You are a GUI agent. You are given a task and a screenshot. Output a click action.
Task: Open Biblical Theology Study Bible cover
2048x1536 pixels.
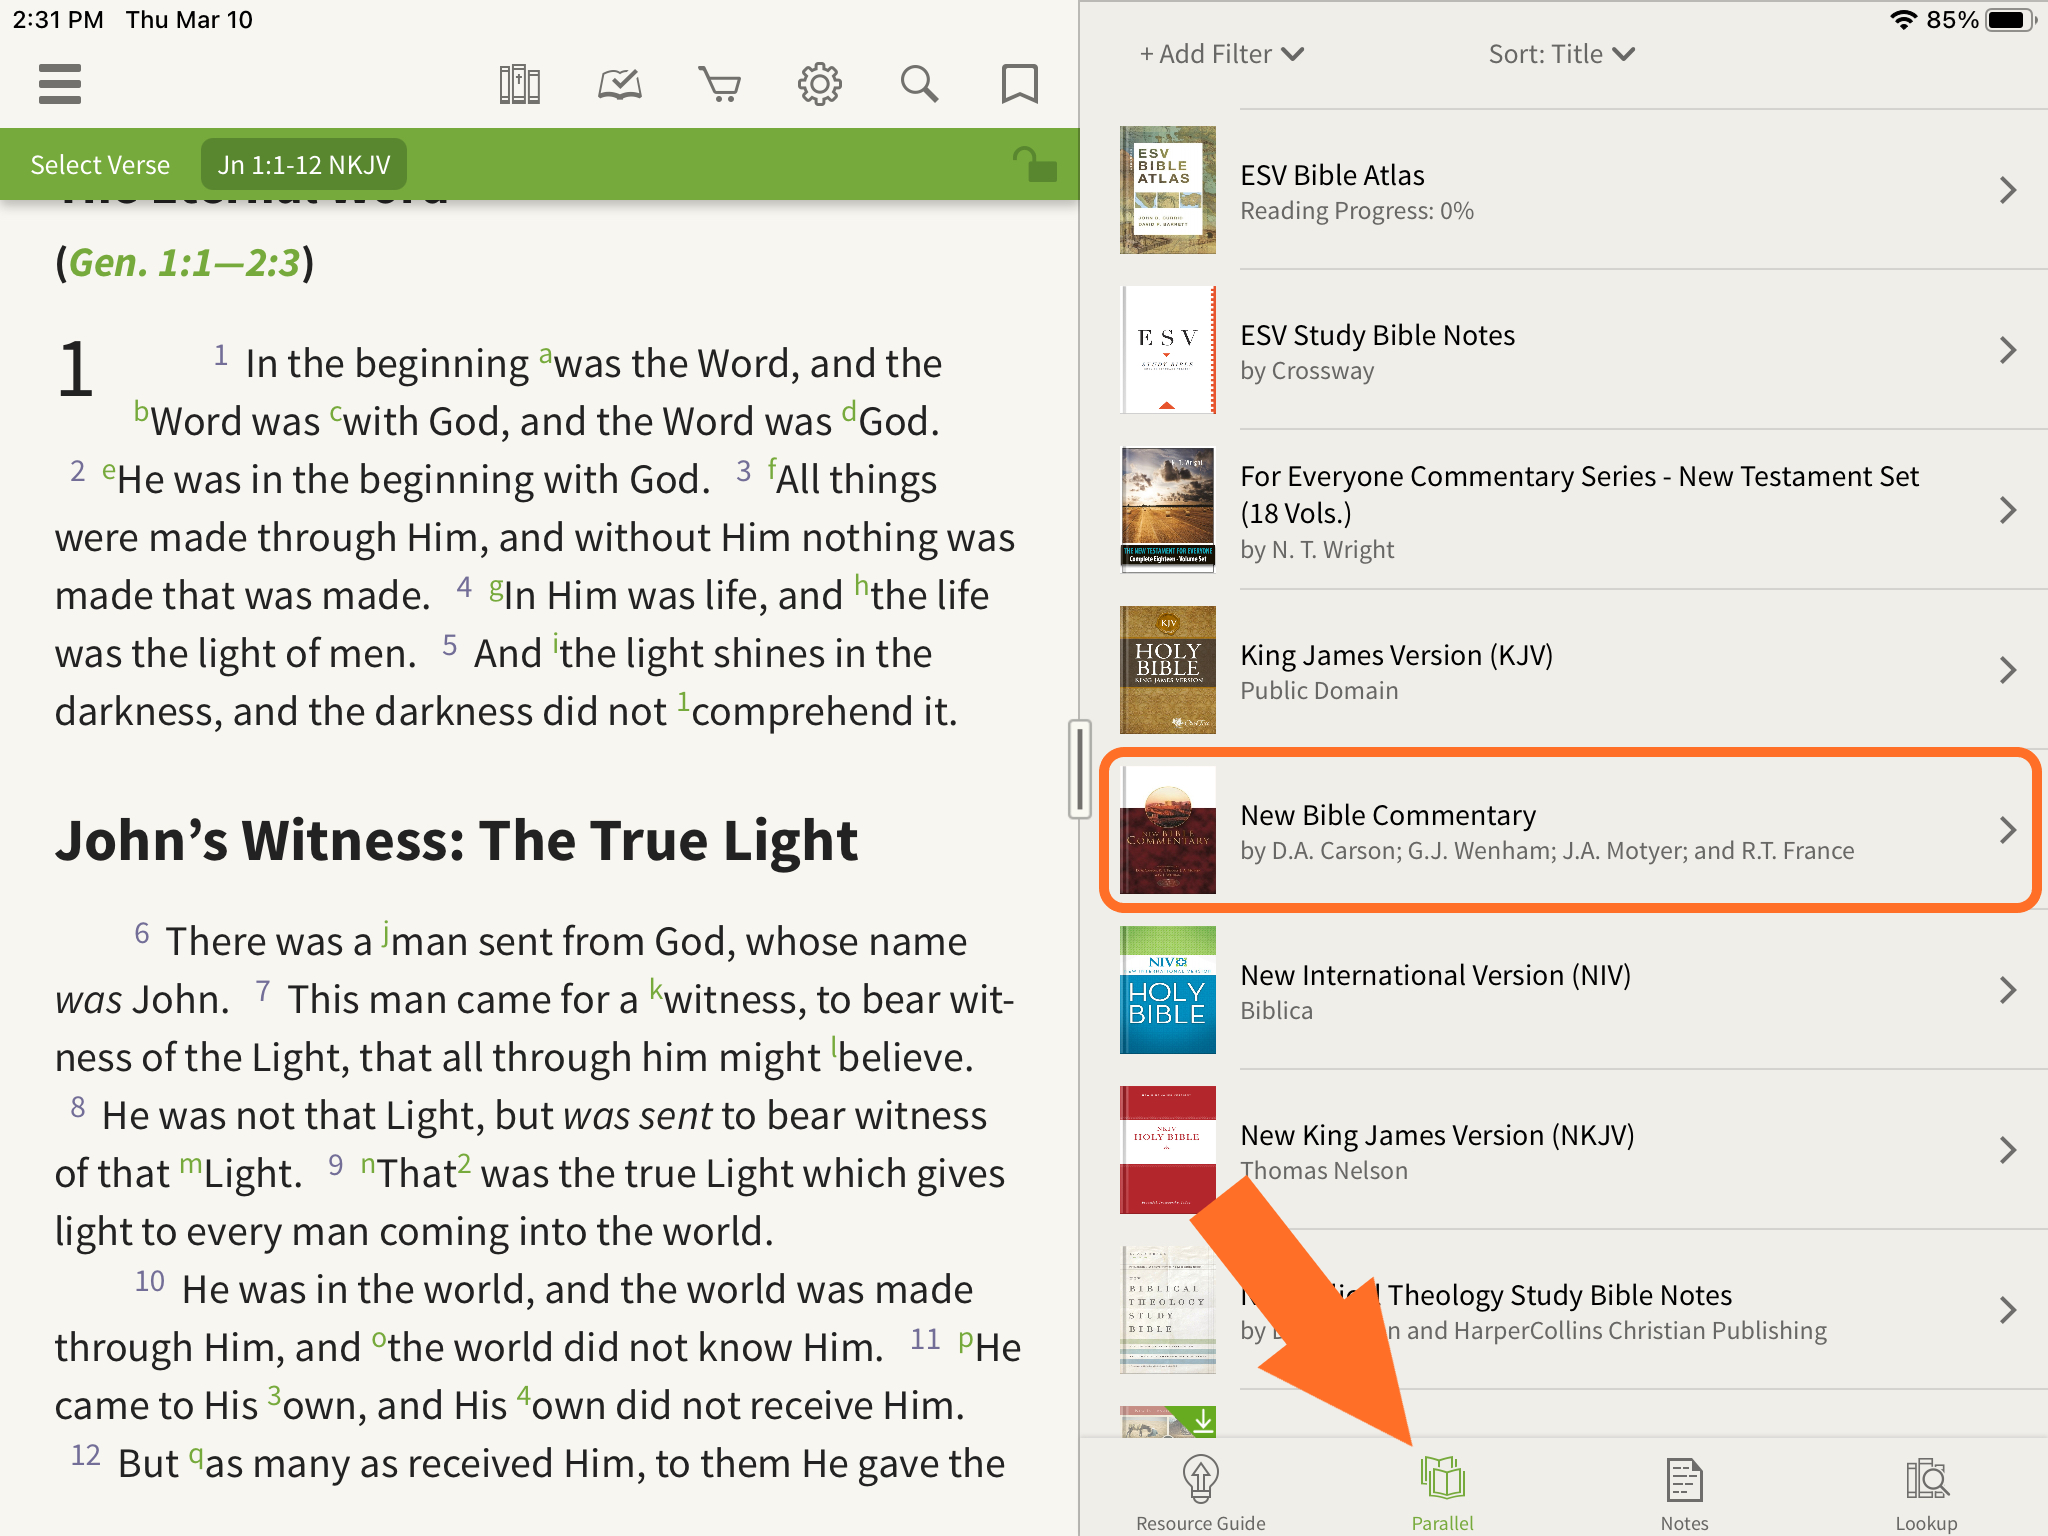[1168, 1310]
